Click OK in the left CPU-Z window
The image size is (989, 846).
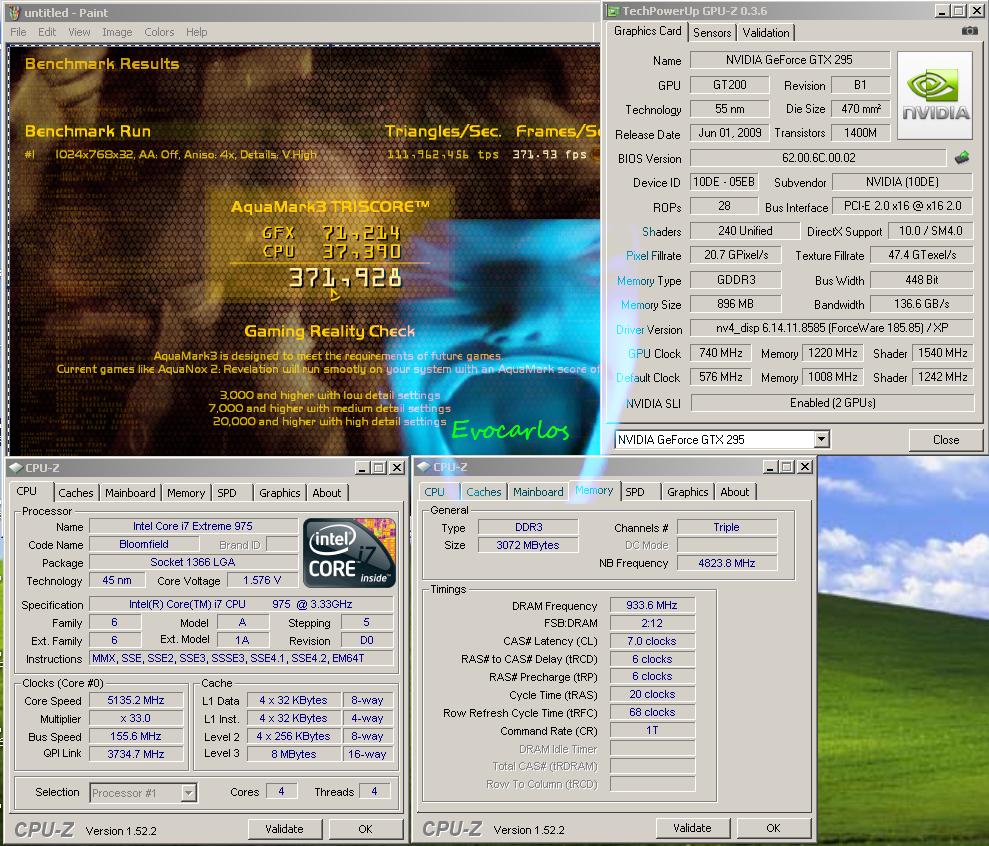coord(365,829)
